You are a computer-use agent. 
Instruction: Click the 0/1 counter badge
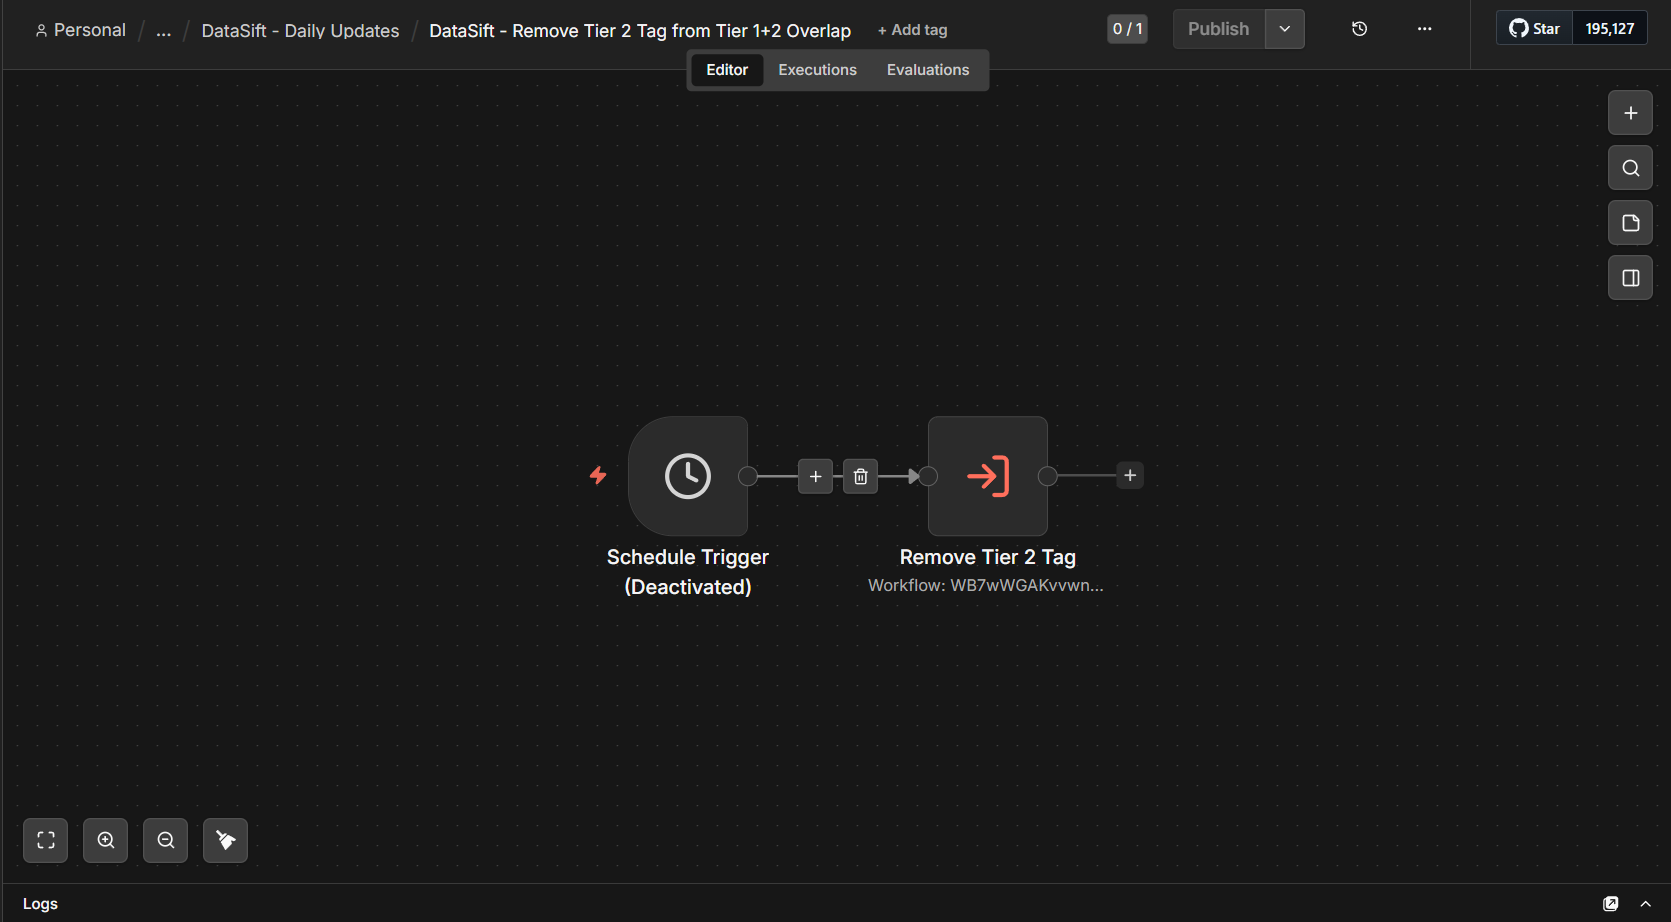point(1127,29)
